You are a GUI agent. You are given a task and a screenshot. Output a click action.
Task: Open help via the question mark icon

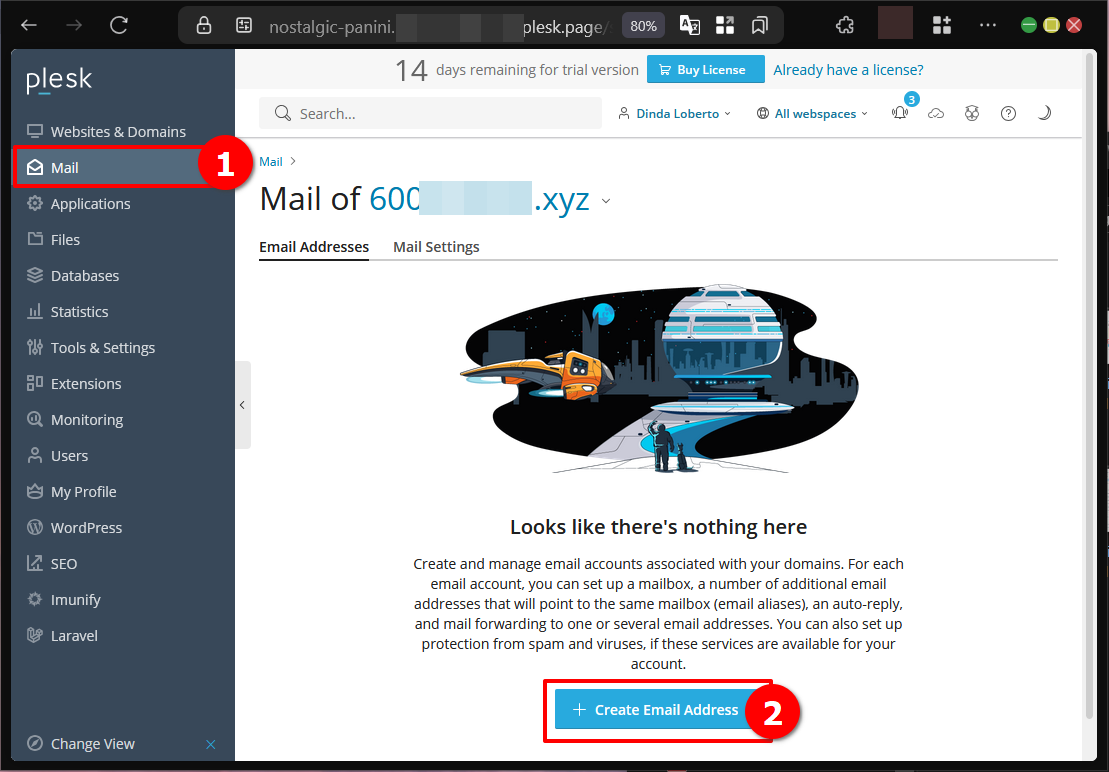pyautogui.click(x=1008, y=113)
